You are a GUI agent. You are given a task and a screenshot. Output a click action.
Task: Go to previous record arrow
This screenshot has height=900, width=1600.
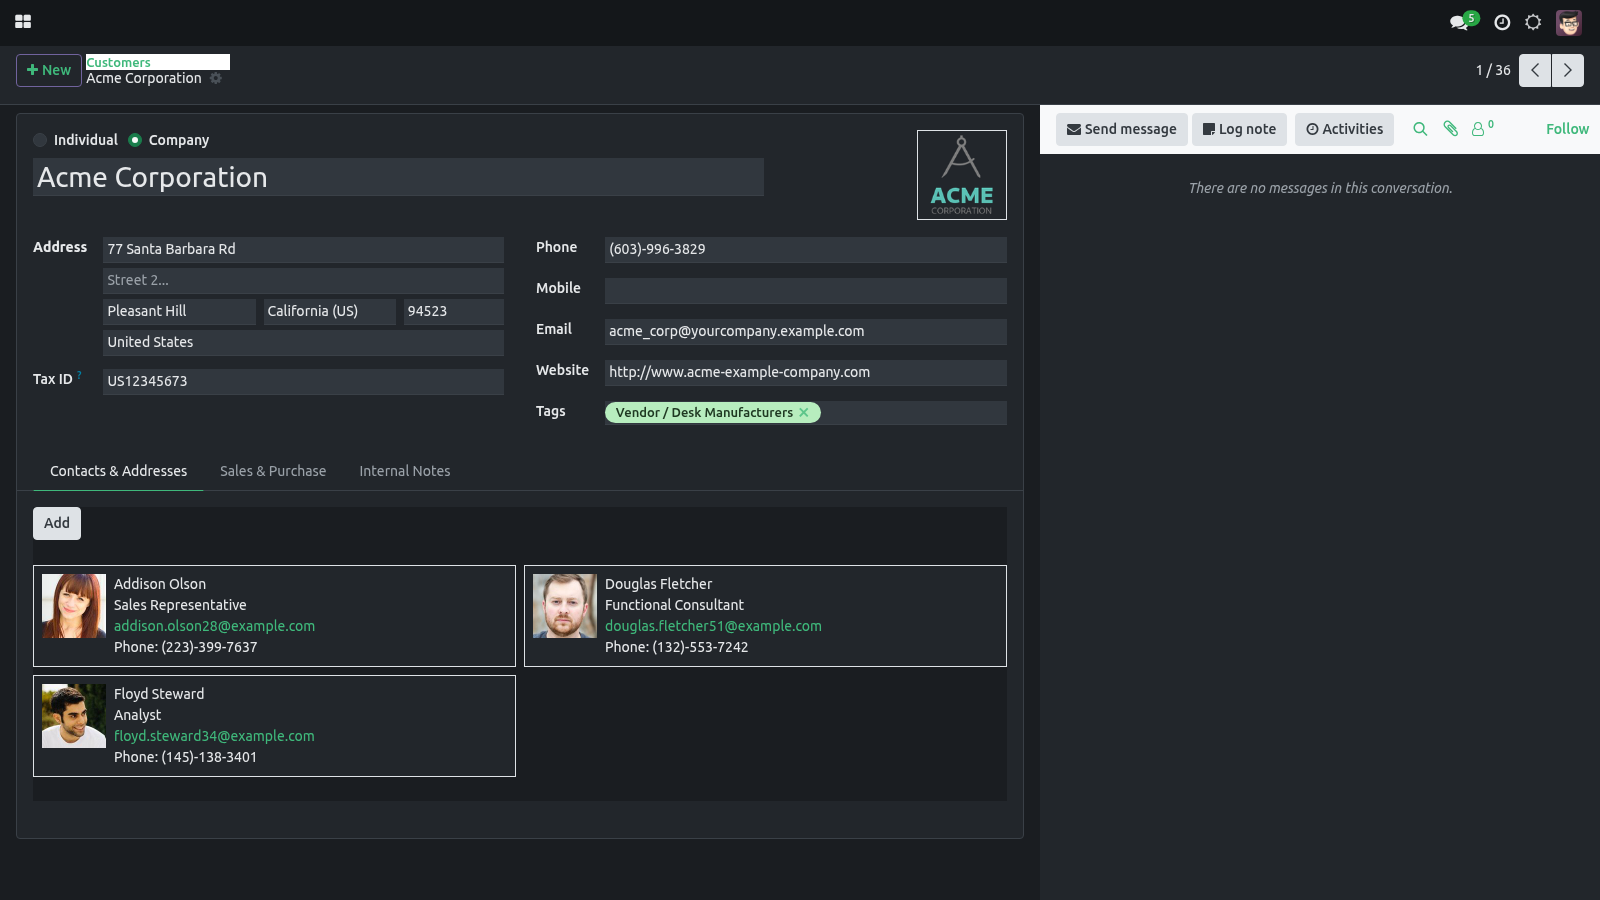[1535, 70]
